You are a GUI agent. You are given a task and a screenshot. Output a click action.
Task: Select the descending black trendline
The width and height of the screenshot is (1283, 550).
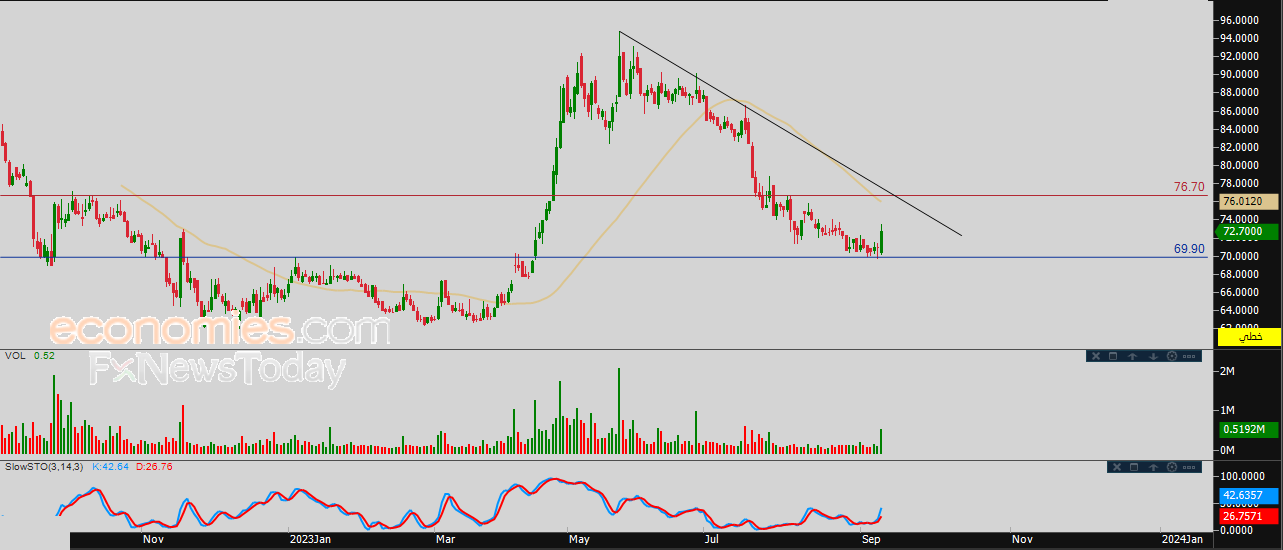[790, 135]
